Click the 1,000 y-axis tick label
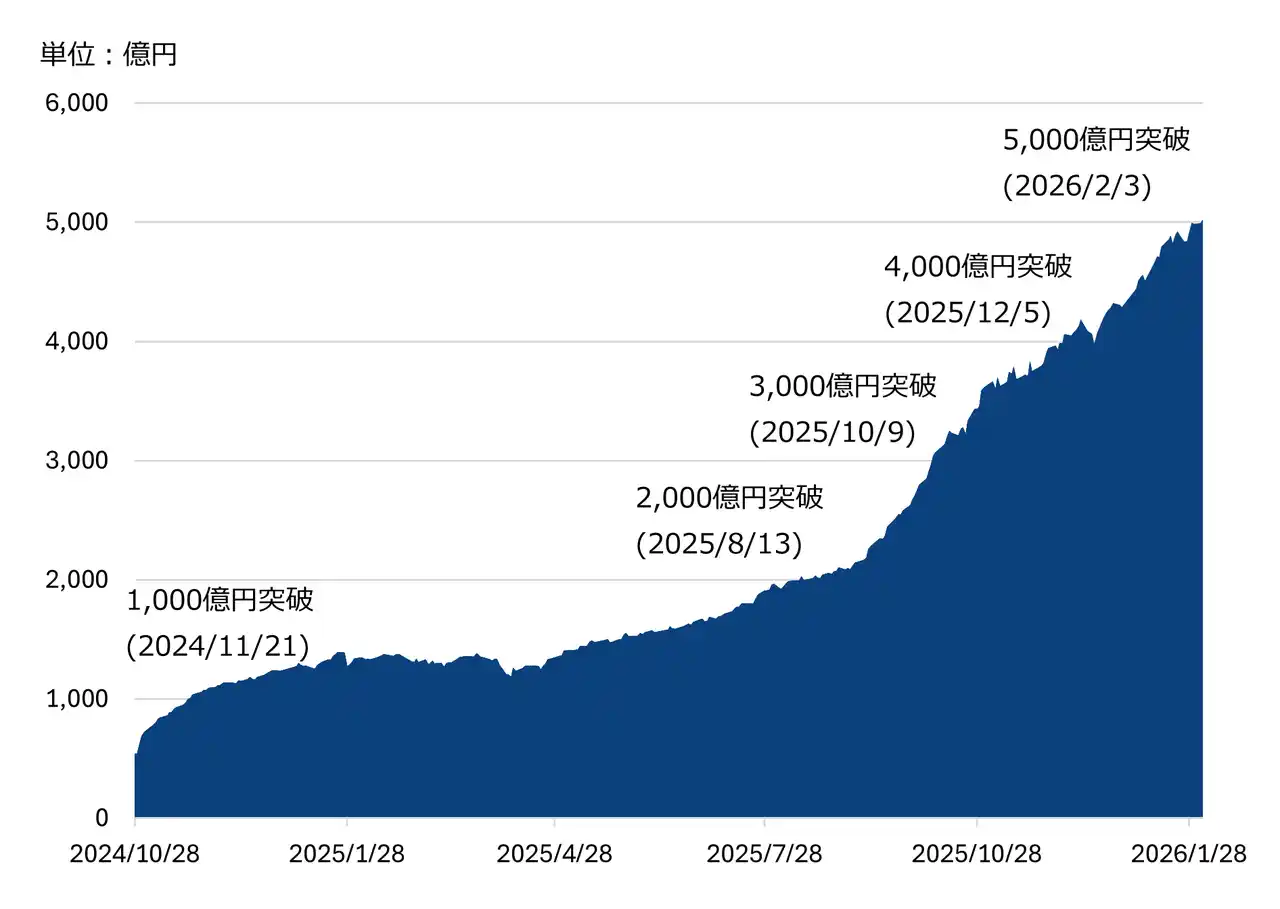 pyautogui.click(x=77, y=699)
